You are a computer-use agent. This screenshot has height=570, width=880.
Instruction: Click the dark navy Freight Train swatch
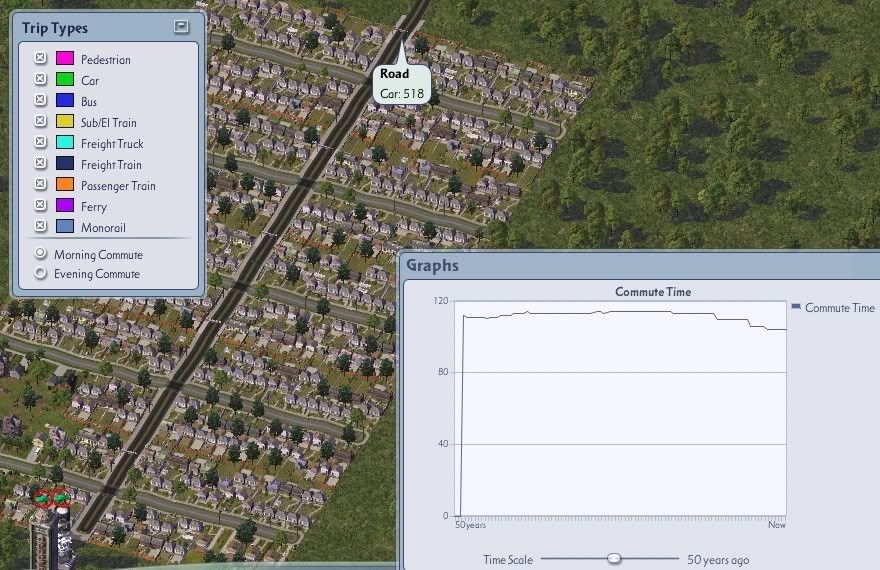[x=65, y=163]
